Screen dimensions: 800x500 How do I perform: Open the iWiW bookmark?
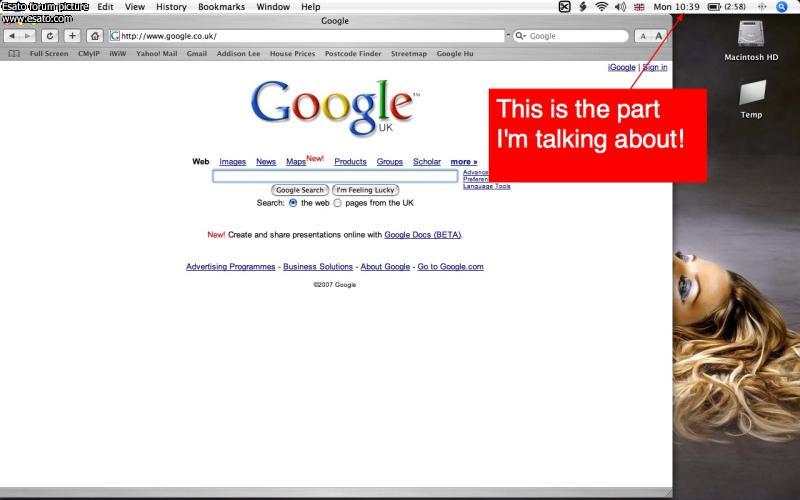pyautogui.click(x=117, y=54)
